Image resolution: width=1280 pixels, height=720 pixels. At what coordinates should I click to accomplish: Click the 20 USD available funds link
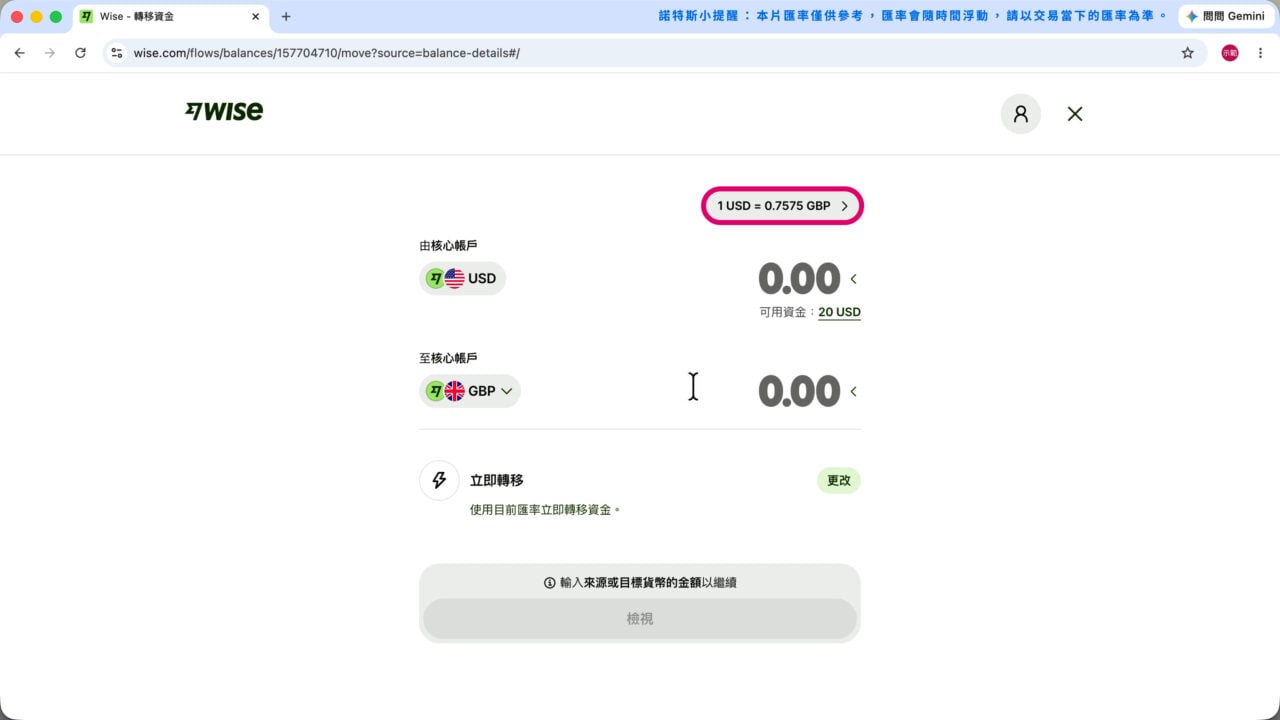pos(839,312)
